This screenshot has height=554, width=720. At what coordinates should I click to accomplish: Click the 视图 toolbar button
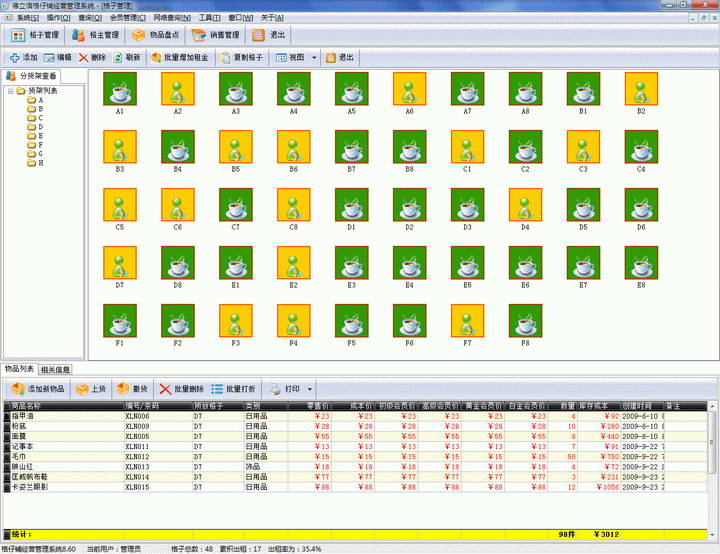point(290,57)
